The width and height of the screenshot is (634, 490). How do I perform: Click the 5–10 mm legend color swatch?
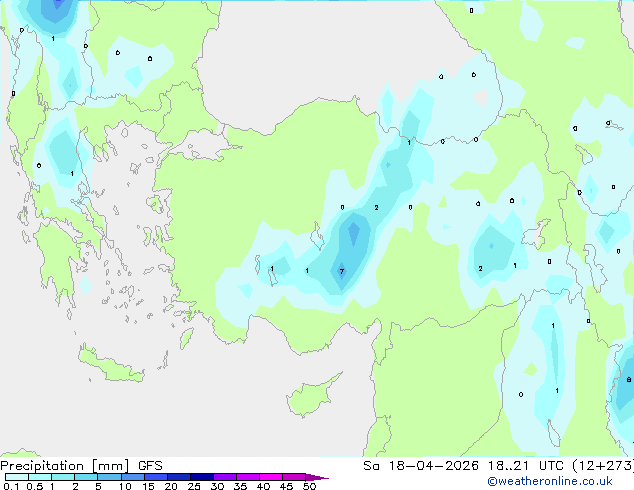click(109, 477)
